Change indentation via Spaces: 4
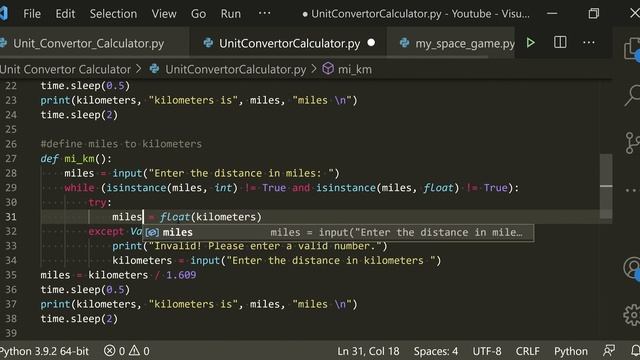This screenshot has width=640, height=360. [x=436, y=351]
